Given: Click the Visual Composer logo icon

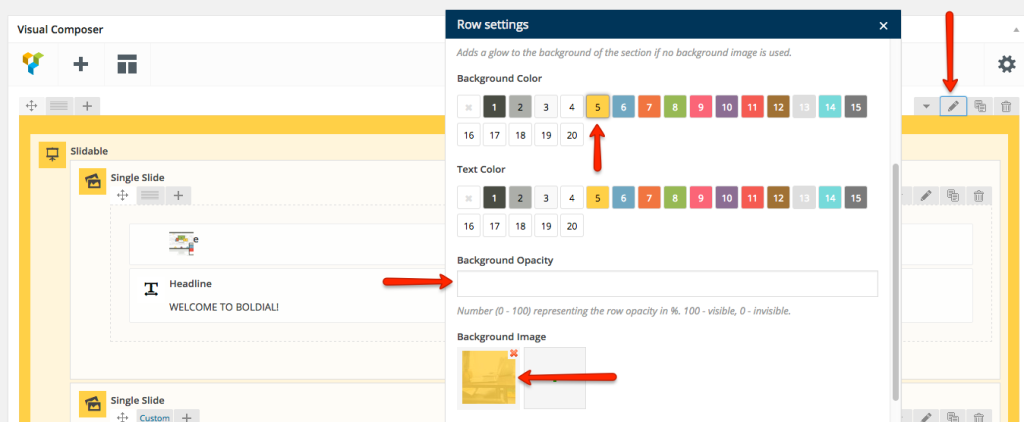Looking at the screenshot, I should [33, 64].
